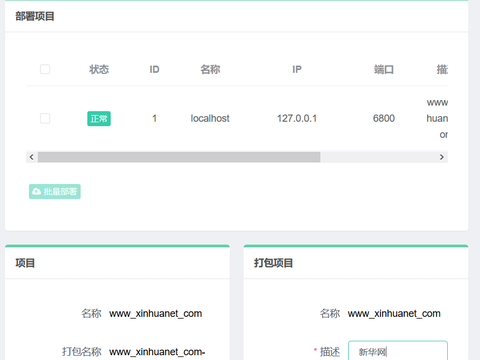
Task: Click the 打包名称 label
Action: coord(82,352)
